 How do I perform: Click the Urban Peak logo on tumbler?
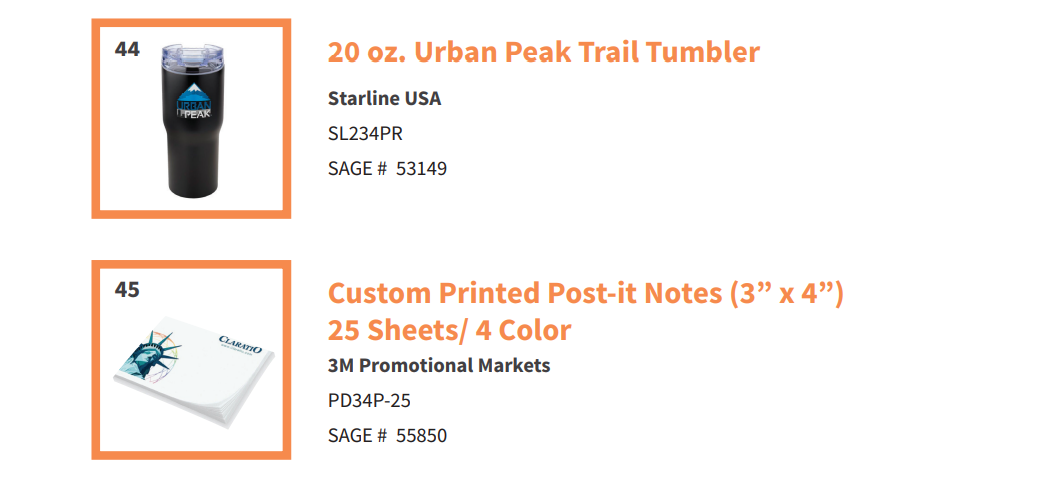[194, 101]
